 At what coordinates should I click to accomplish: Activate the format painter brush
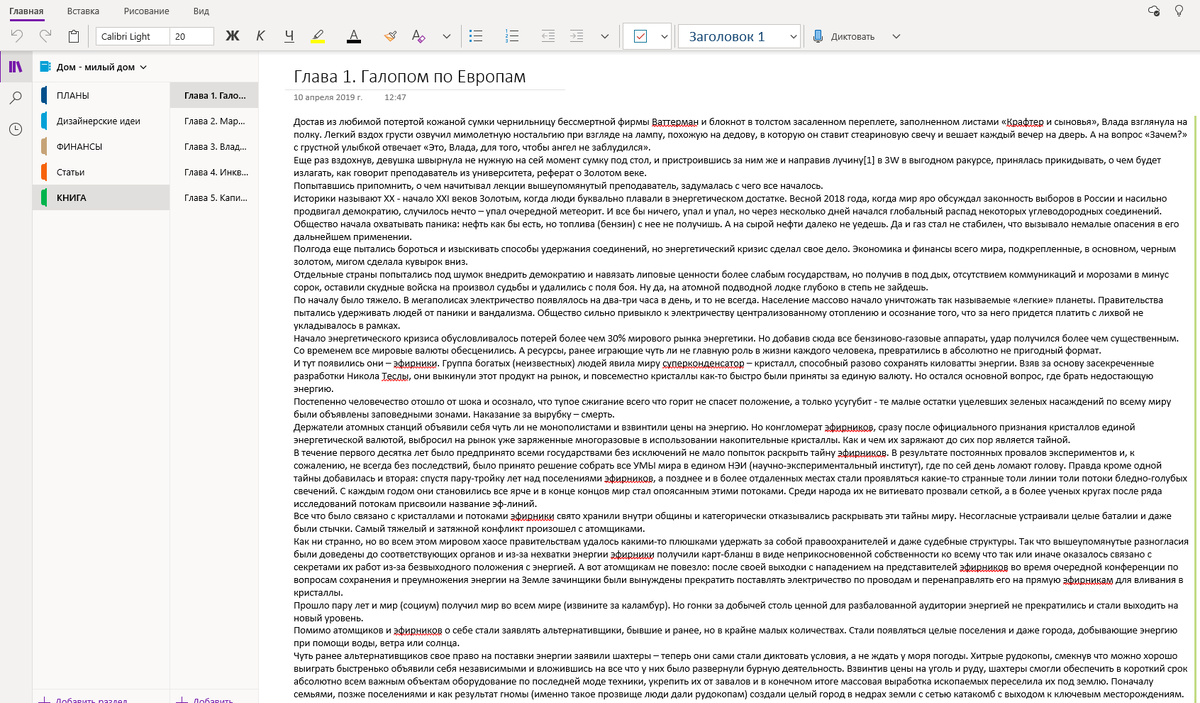tap(391, 36)
